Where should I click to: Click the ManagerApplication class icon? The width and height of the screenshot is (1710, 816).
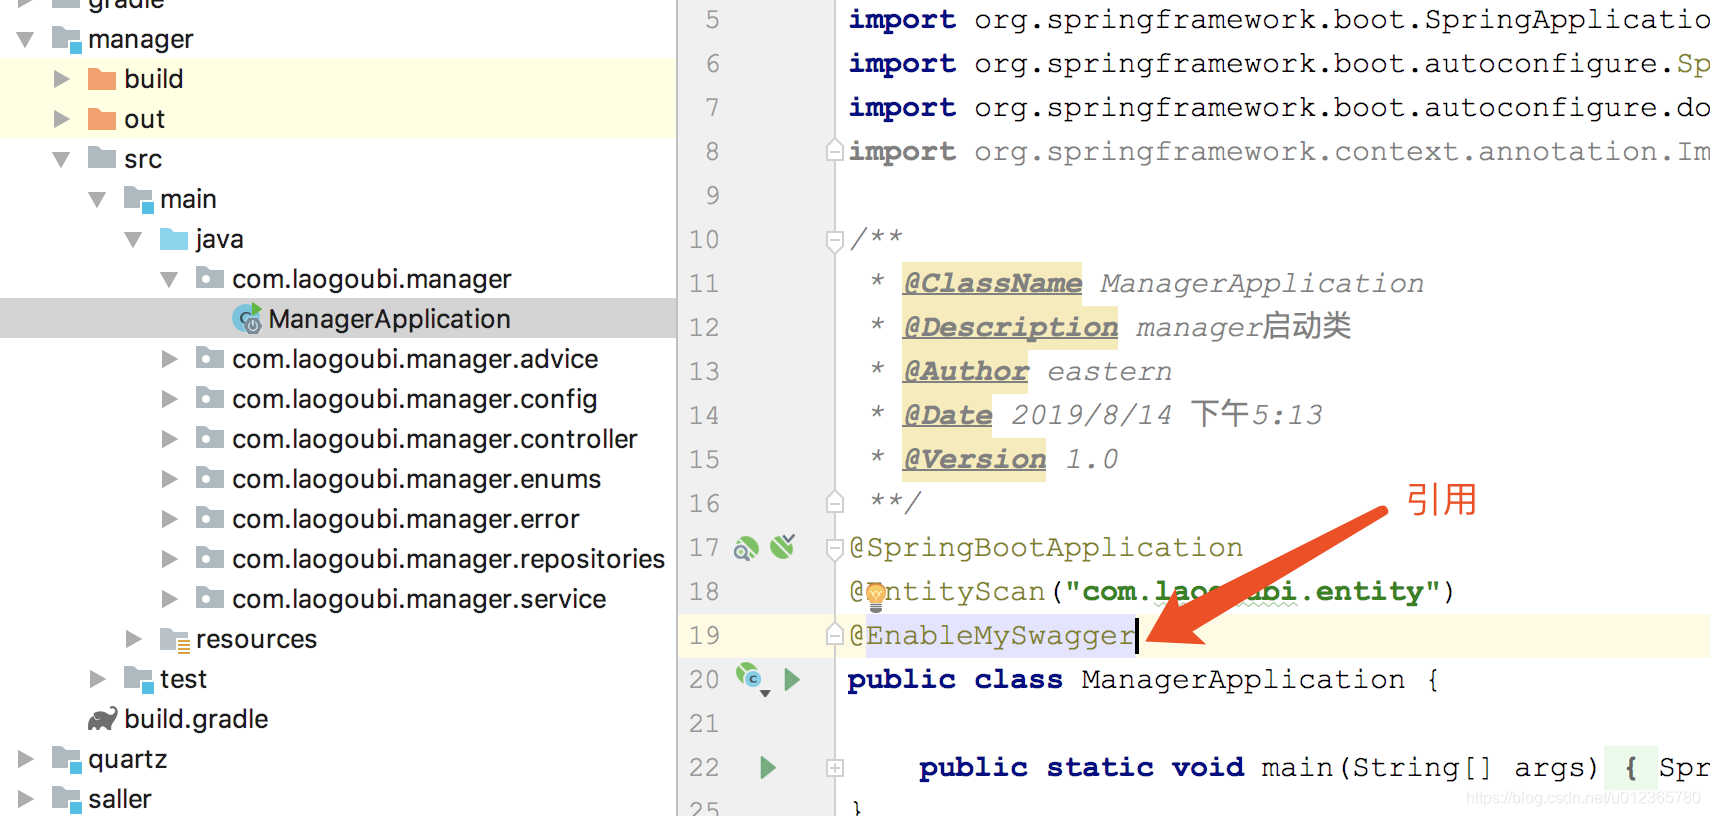tap(247, 319)
